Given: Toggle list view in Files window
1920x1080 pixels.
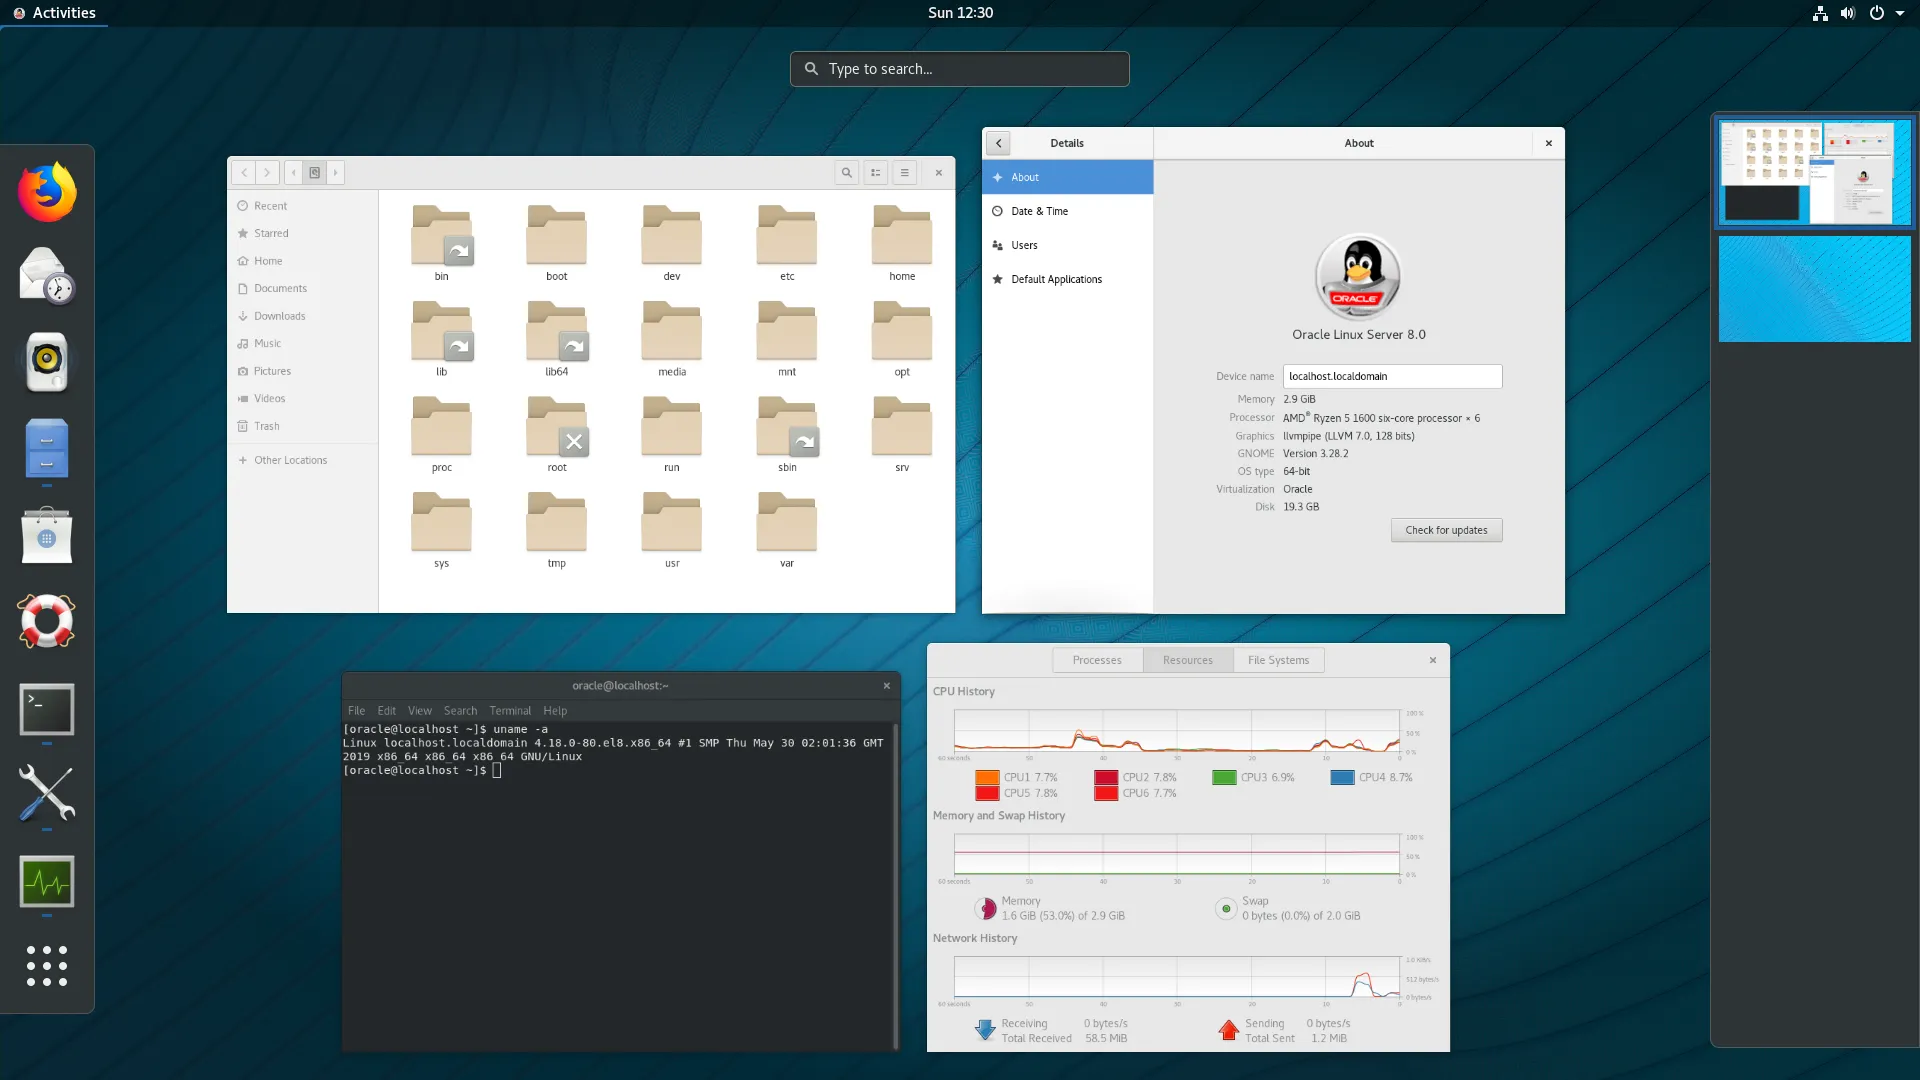Looking at the screenshot, I should pos(876,172).
